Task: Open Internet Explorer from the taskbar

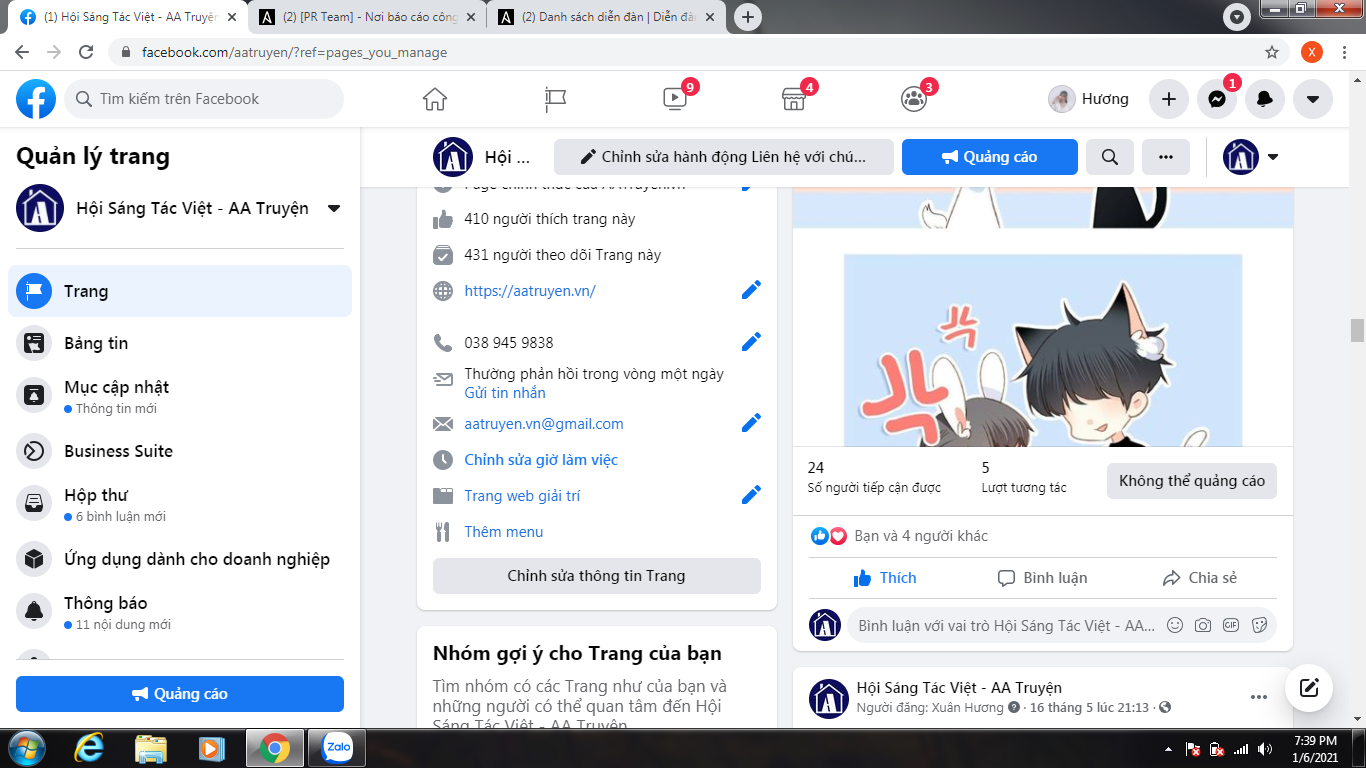Action: (x=91, y=748)
